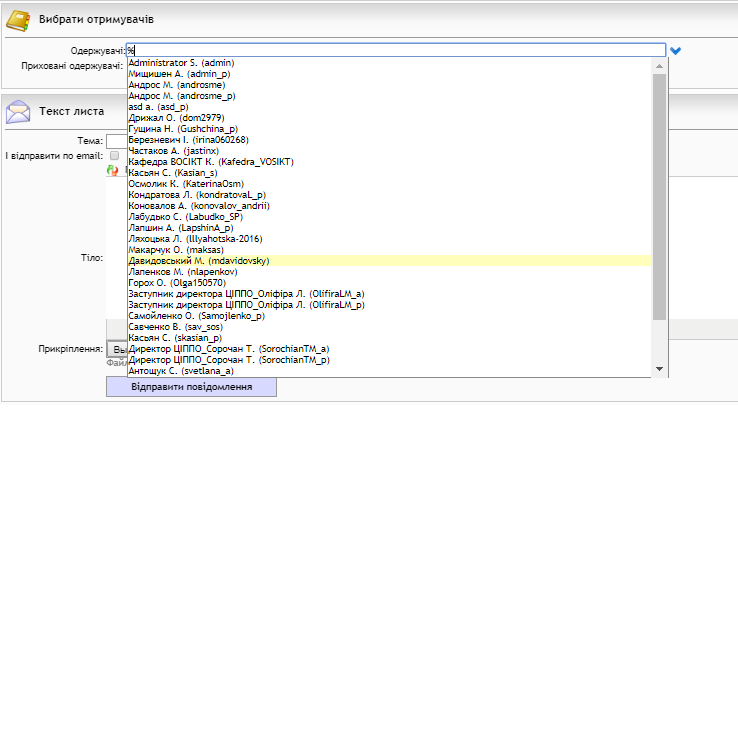Pick Горох О. (Olga150570) entry
The height and width of the screenshot is (736, 738).
389,283
